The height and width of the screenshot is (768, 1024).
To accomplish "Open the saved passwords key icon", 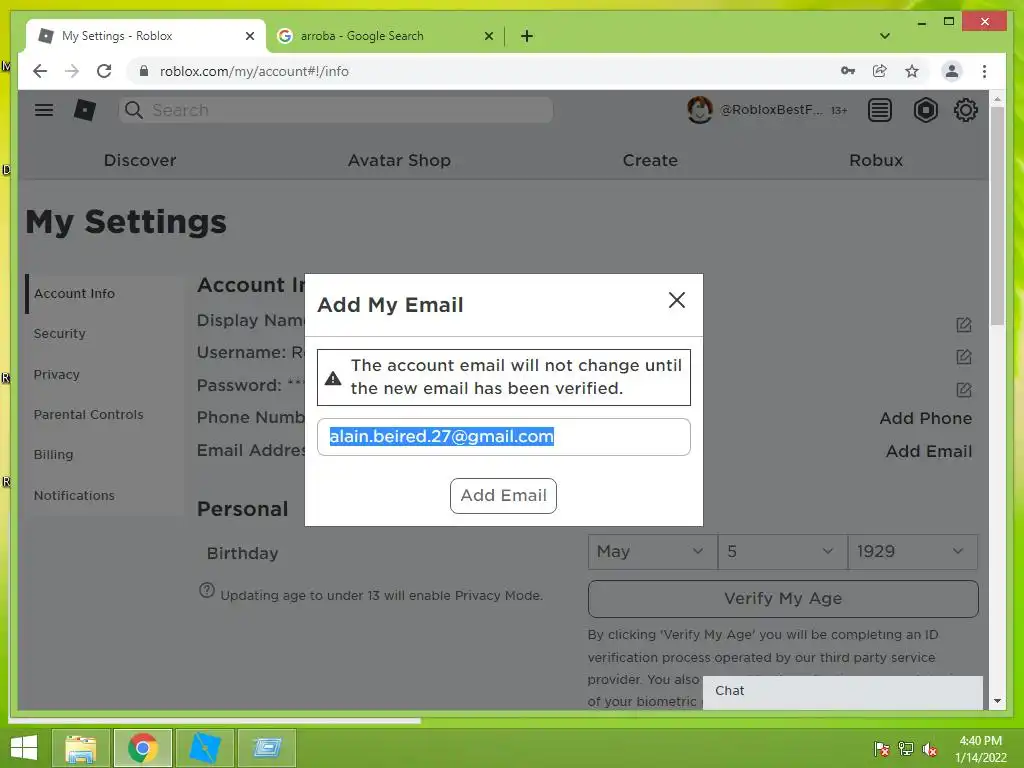I will [x=848, y=71].
